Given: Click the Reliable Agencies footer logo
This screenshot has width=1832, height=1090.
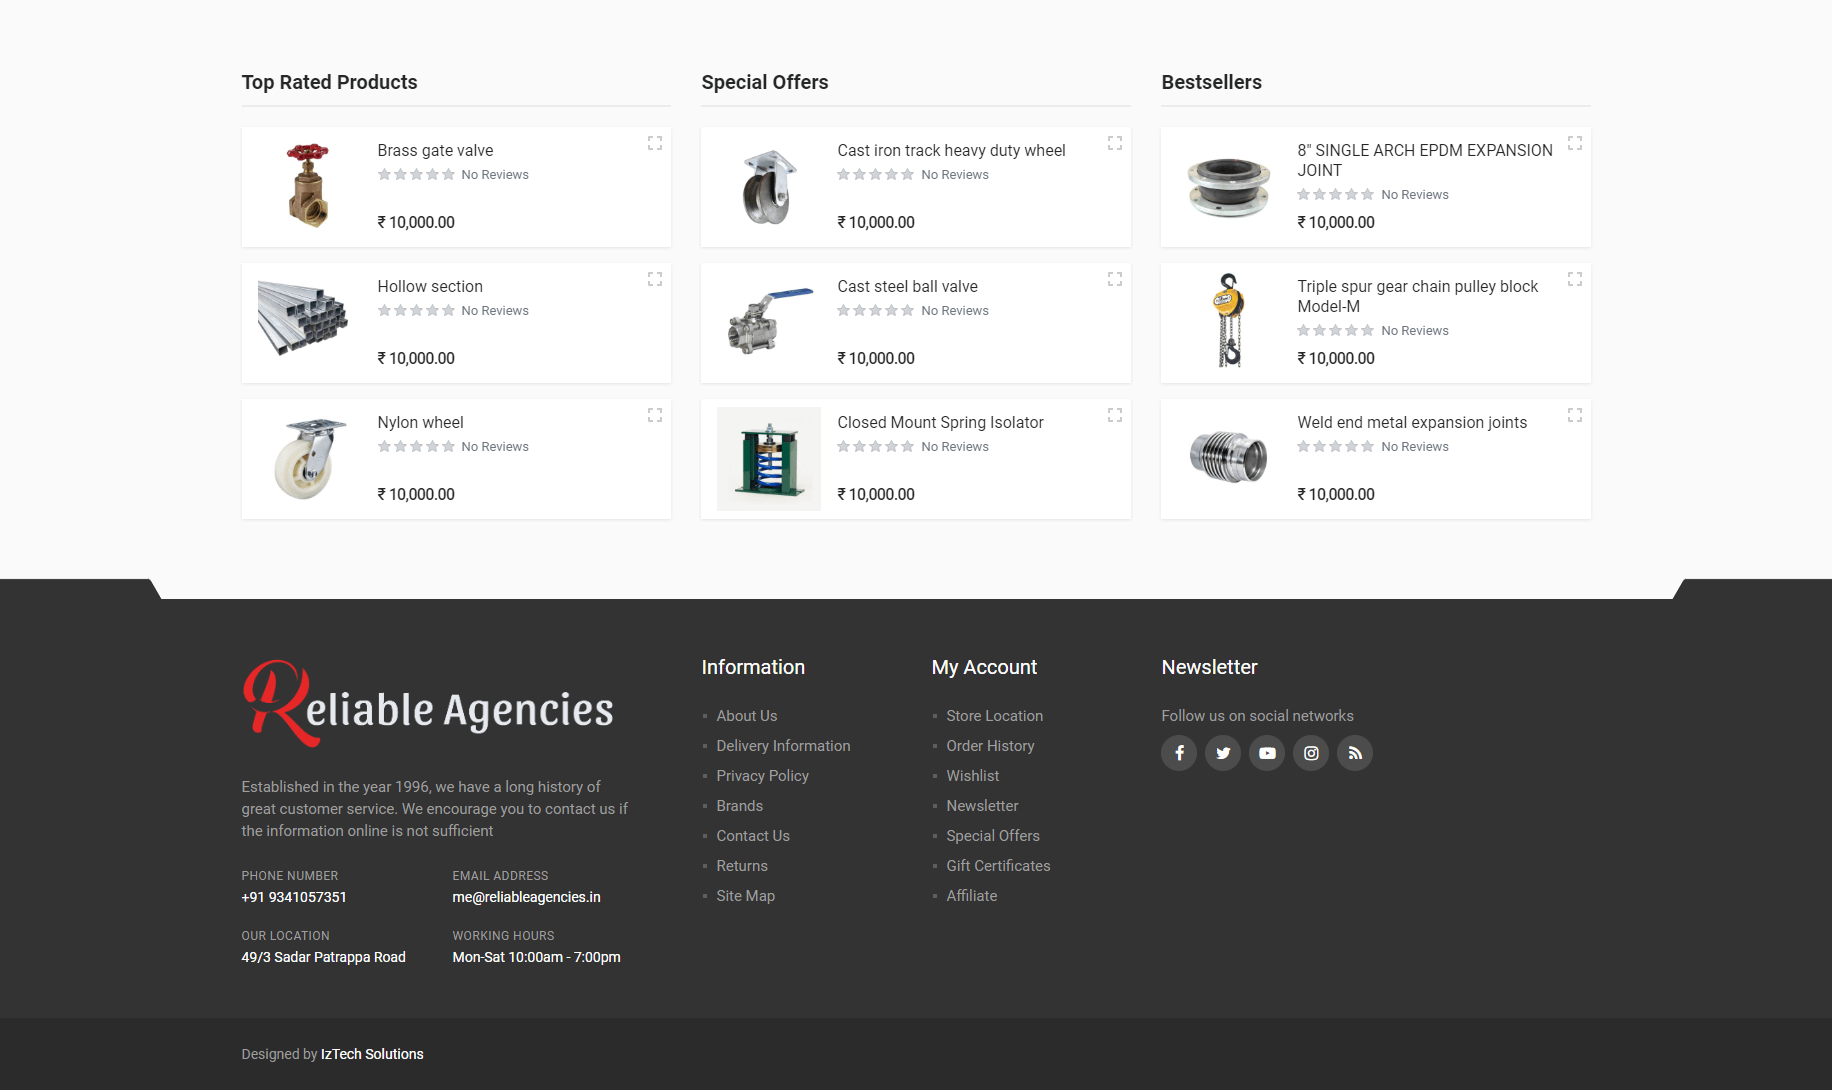Looking at the screenshot, I should 428,704.
